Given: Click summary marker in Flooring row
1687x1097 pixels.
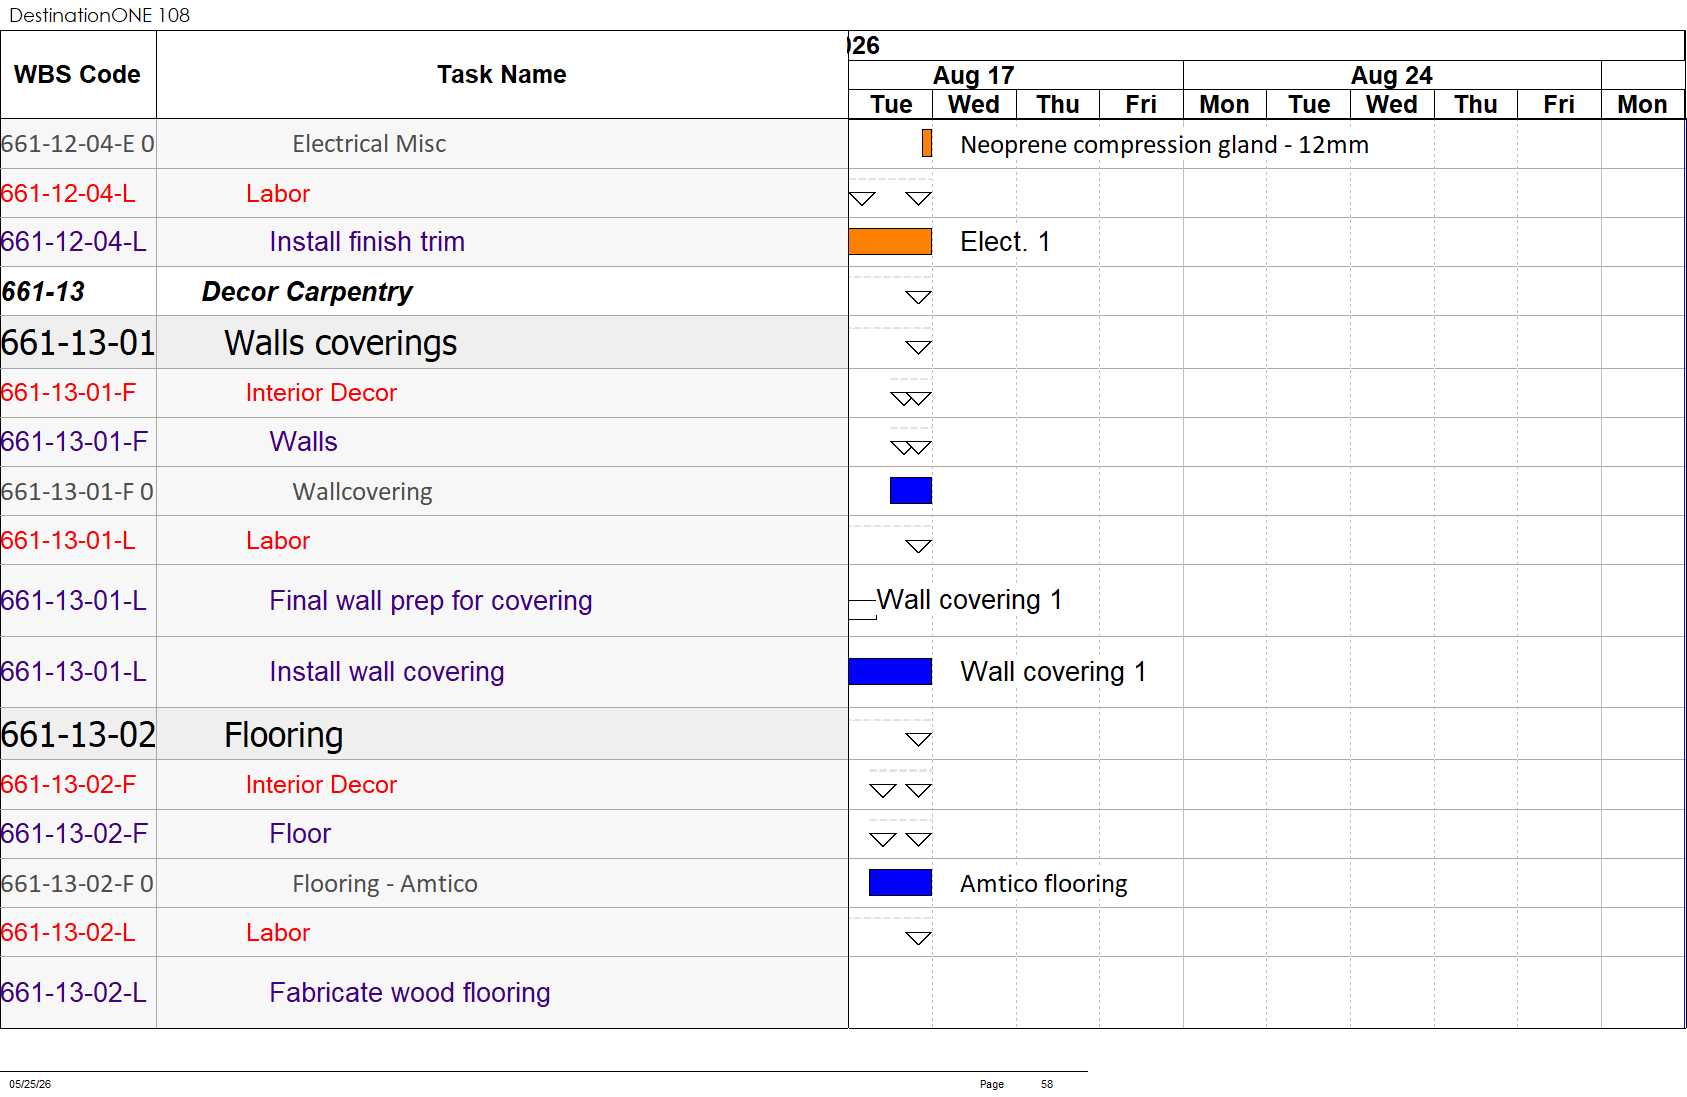Looking at the screenshot, I should click(x=918, y=739).
